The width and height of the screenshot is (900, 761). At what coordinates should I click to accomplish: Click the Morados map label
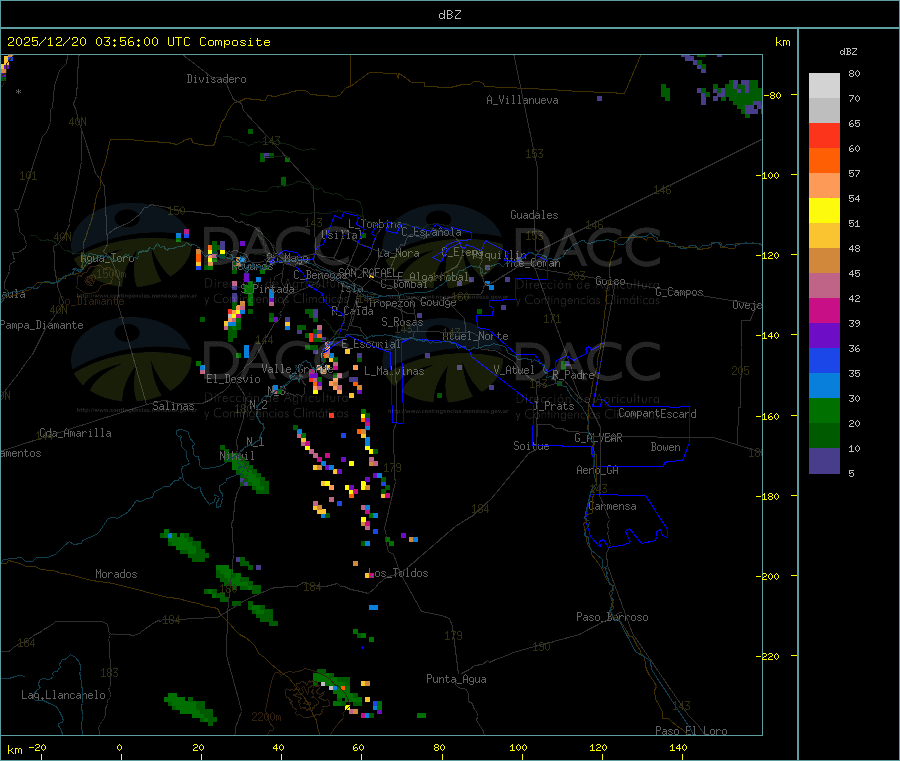click(116, 574)
